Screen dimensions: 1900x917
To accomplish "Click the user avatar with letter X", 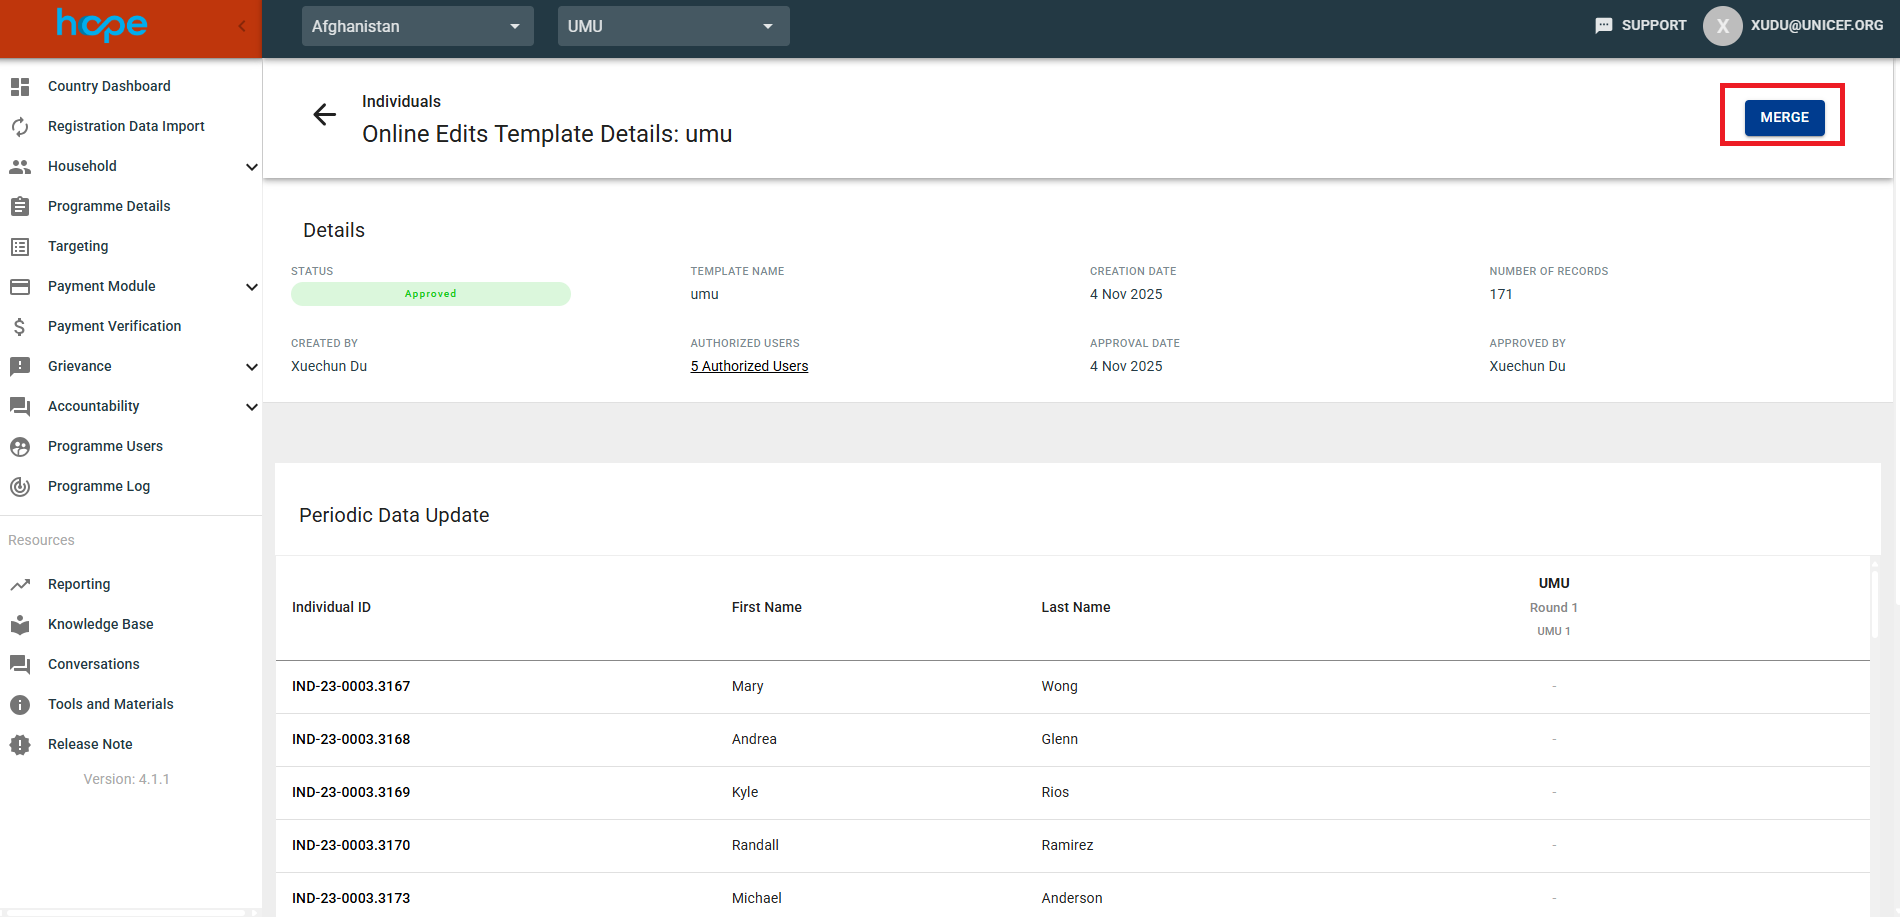I will coord(1722,26).
